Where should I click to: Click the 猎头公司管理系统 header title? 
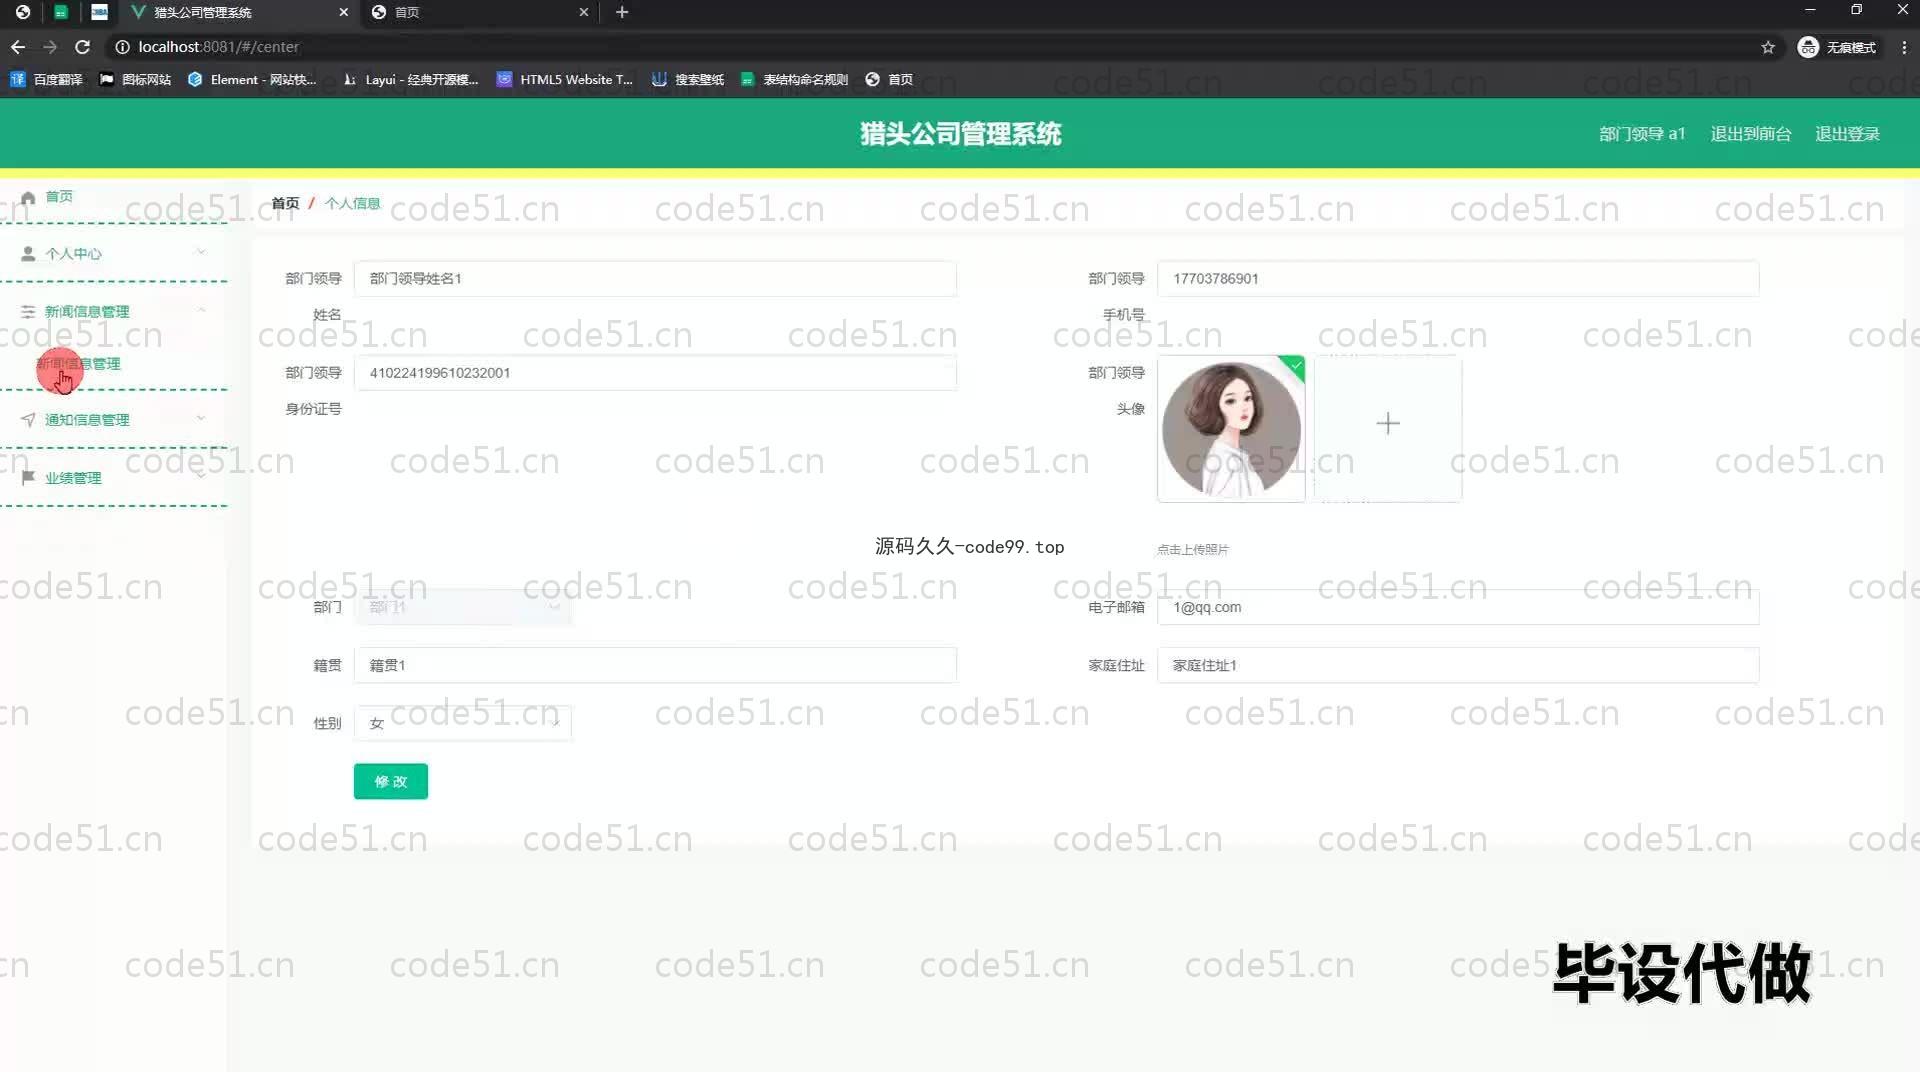[x=961, y=134]
